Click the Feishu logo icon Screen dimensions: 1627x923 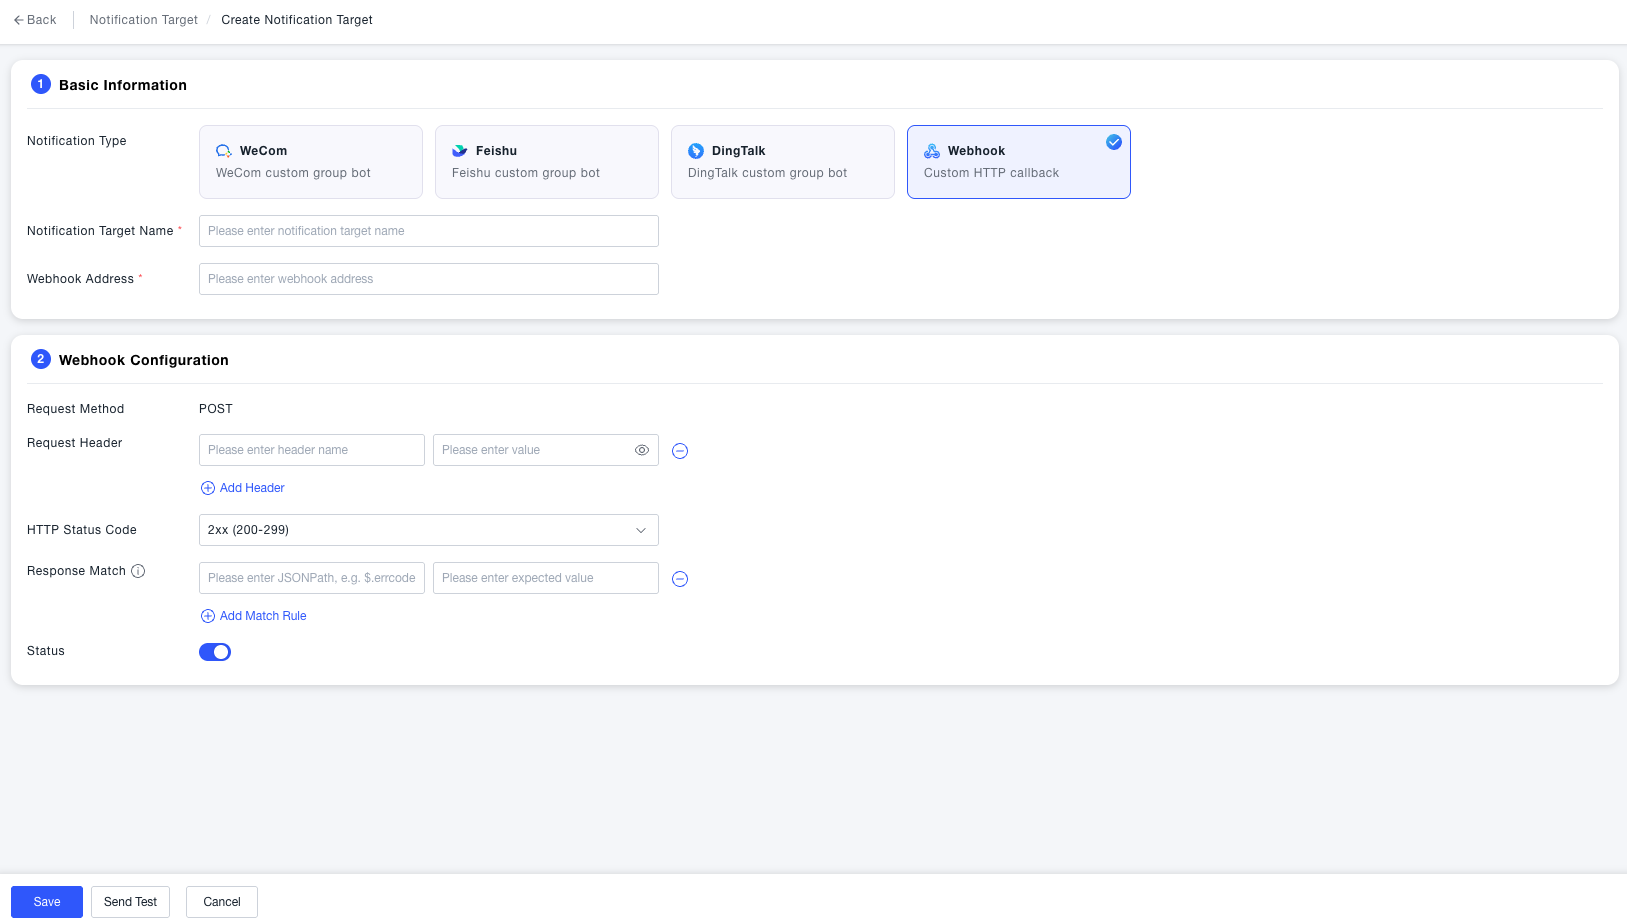[x=460, y=151]
